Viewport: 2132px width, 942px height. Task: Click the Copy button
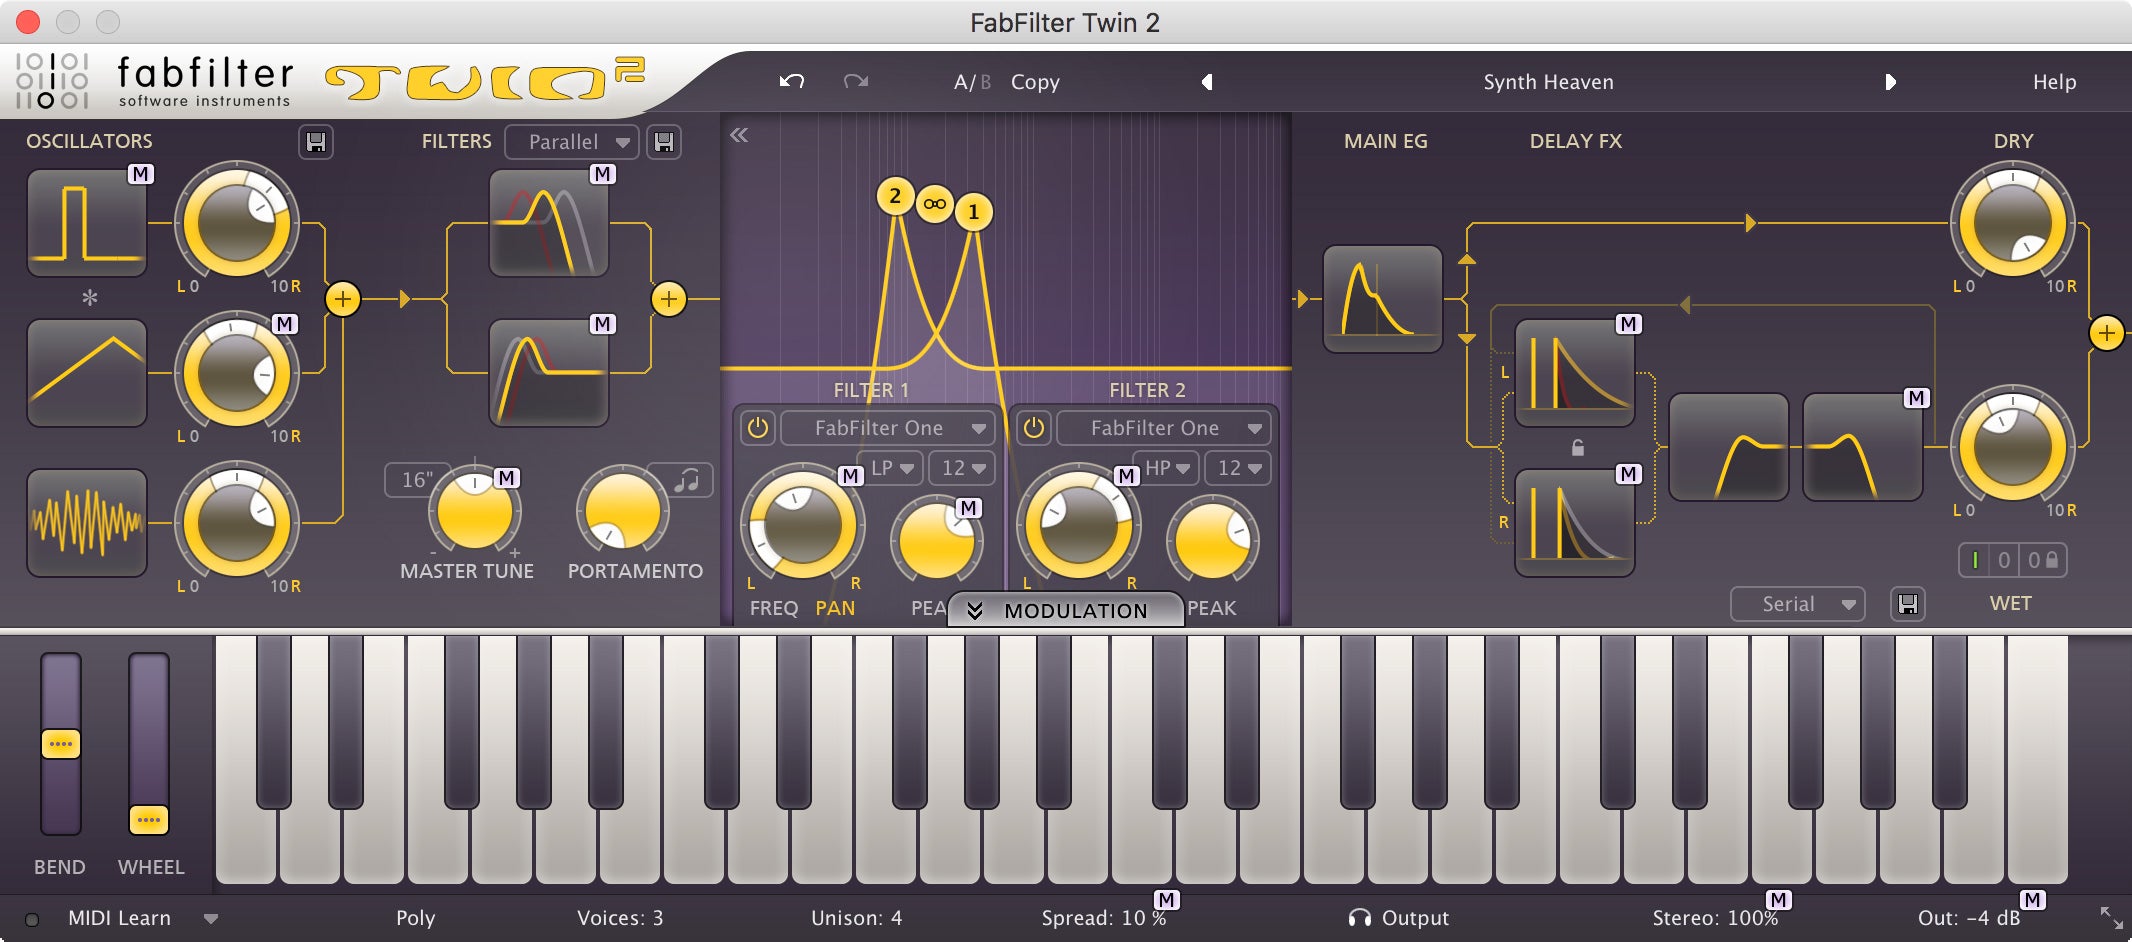pyautogui.click(x=1035, y=82)
